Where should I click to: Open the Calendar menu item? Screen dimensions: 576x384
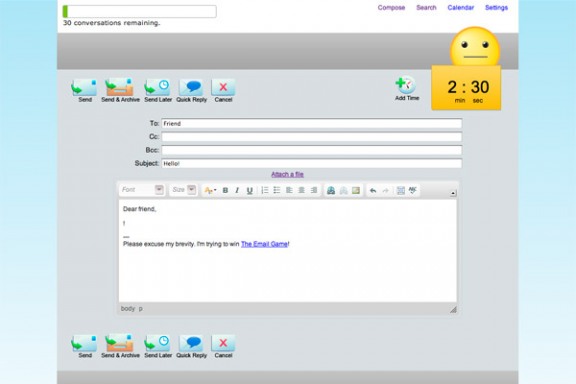point(461,7)
